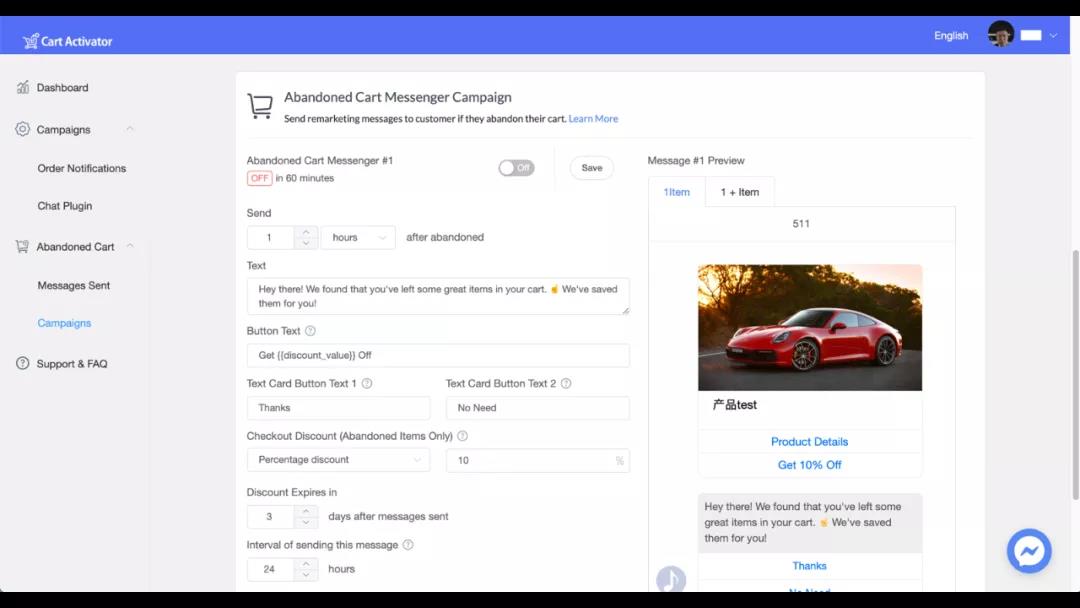Screen dimensions: 1080x608
Task: Click the Discount Expires days field
Action: point(270,516)
